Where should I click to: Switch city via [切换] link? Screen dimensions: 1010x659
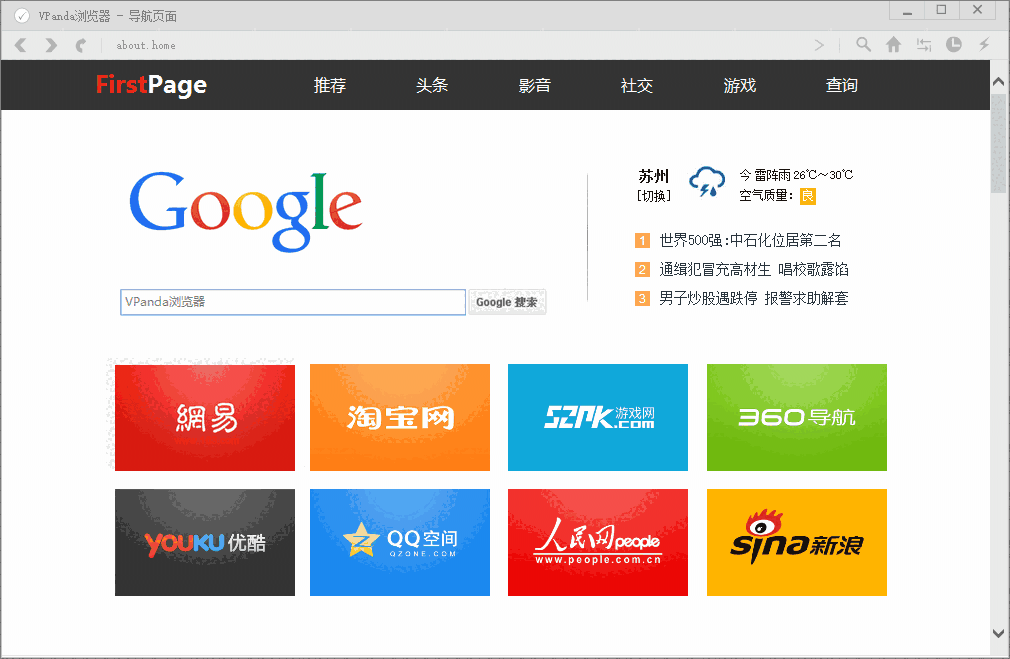point(654,196)
